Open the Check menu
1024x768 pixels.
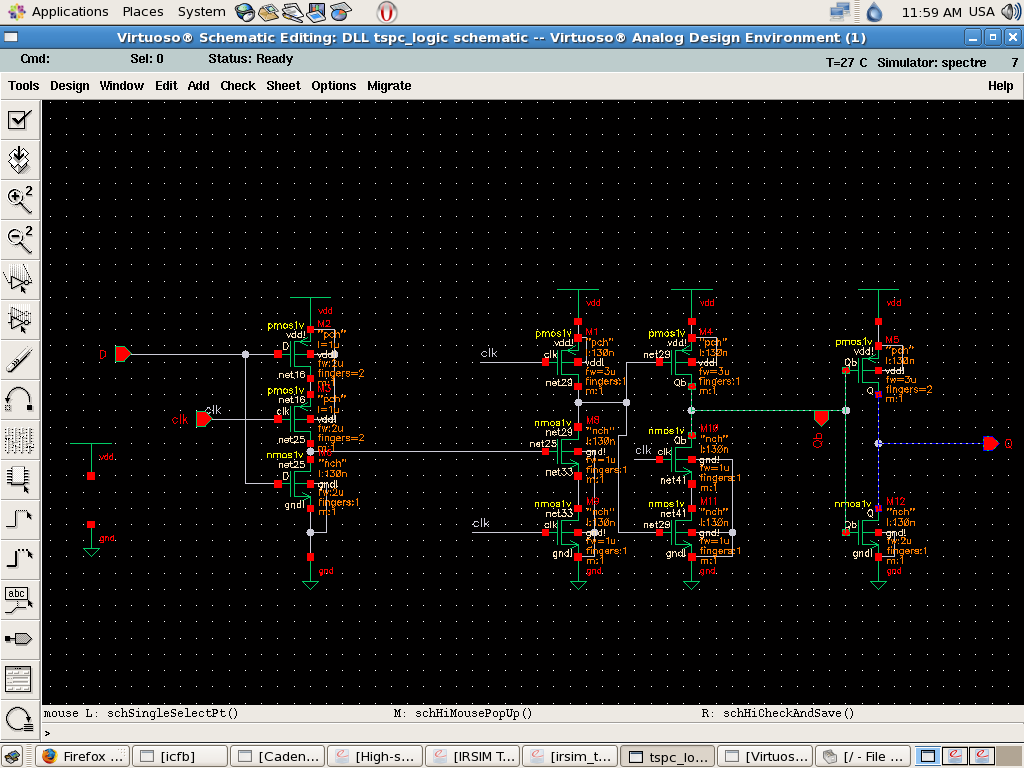coord(238,86)
